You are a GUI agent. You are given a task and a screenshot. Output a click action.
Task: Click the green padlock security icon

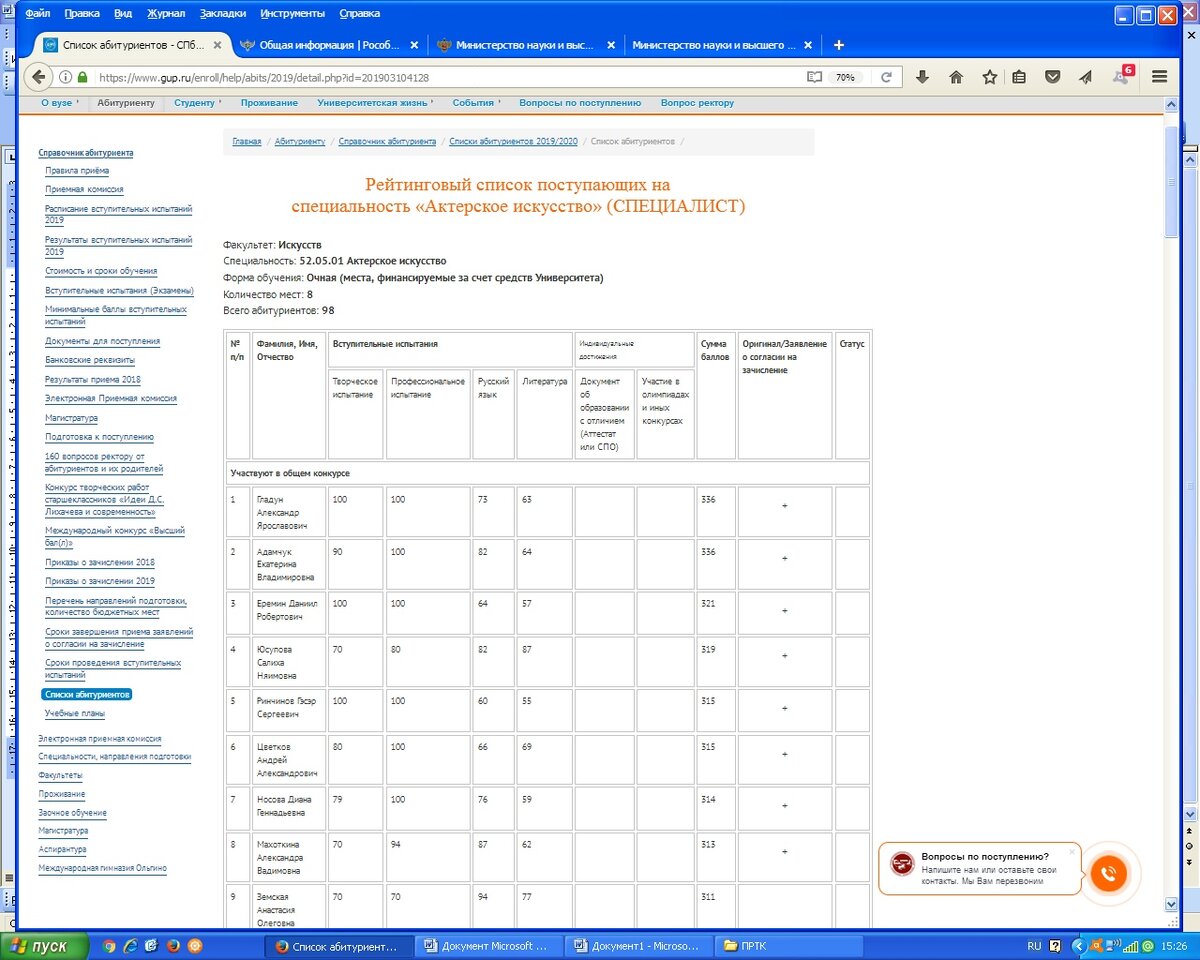[82, 77]
